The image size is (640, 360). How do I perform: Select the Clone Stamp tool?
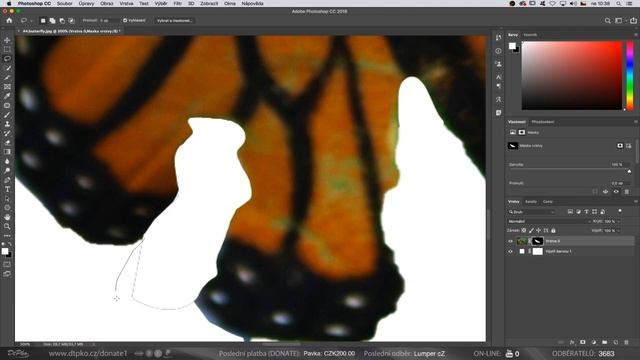pos(7,124)
